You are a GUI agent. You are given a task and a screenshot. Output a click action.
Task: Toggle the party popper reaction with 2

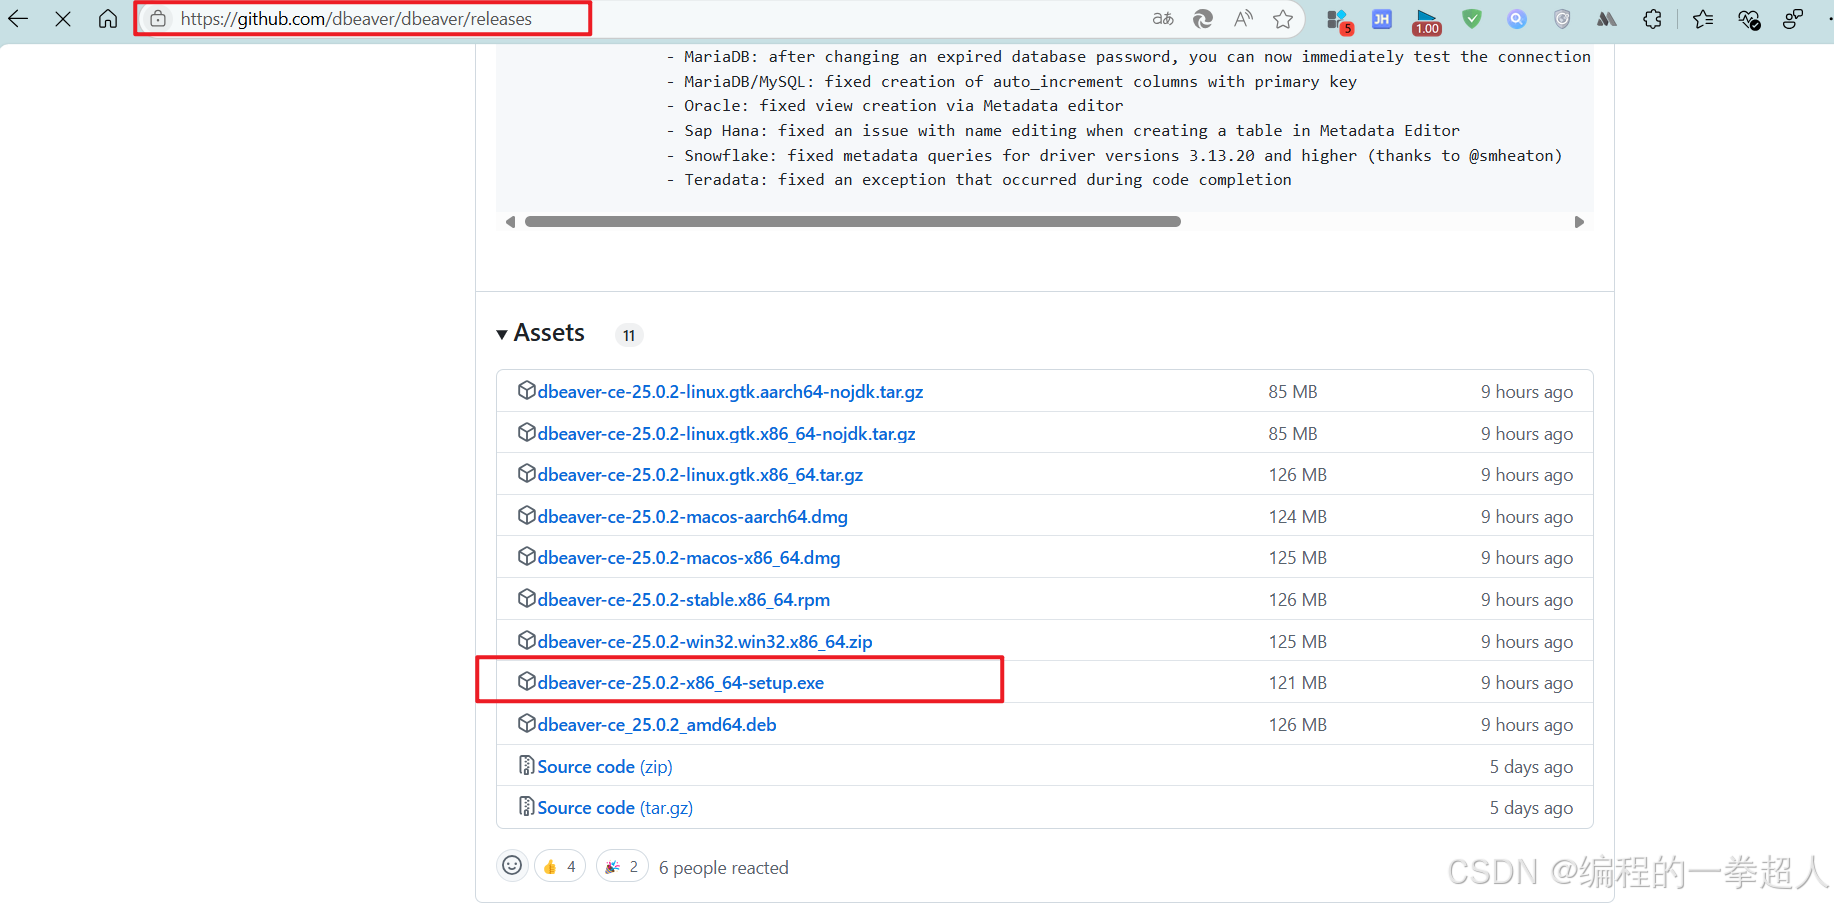(x=622, y=867)
